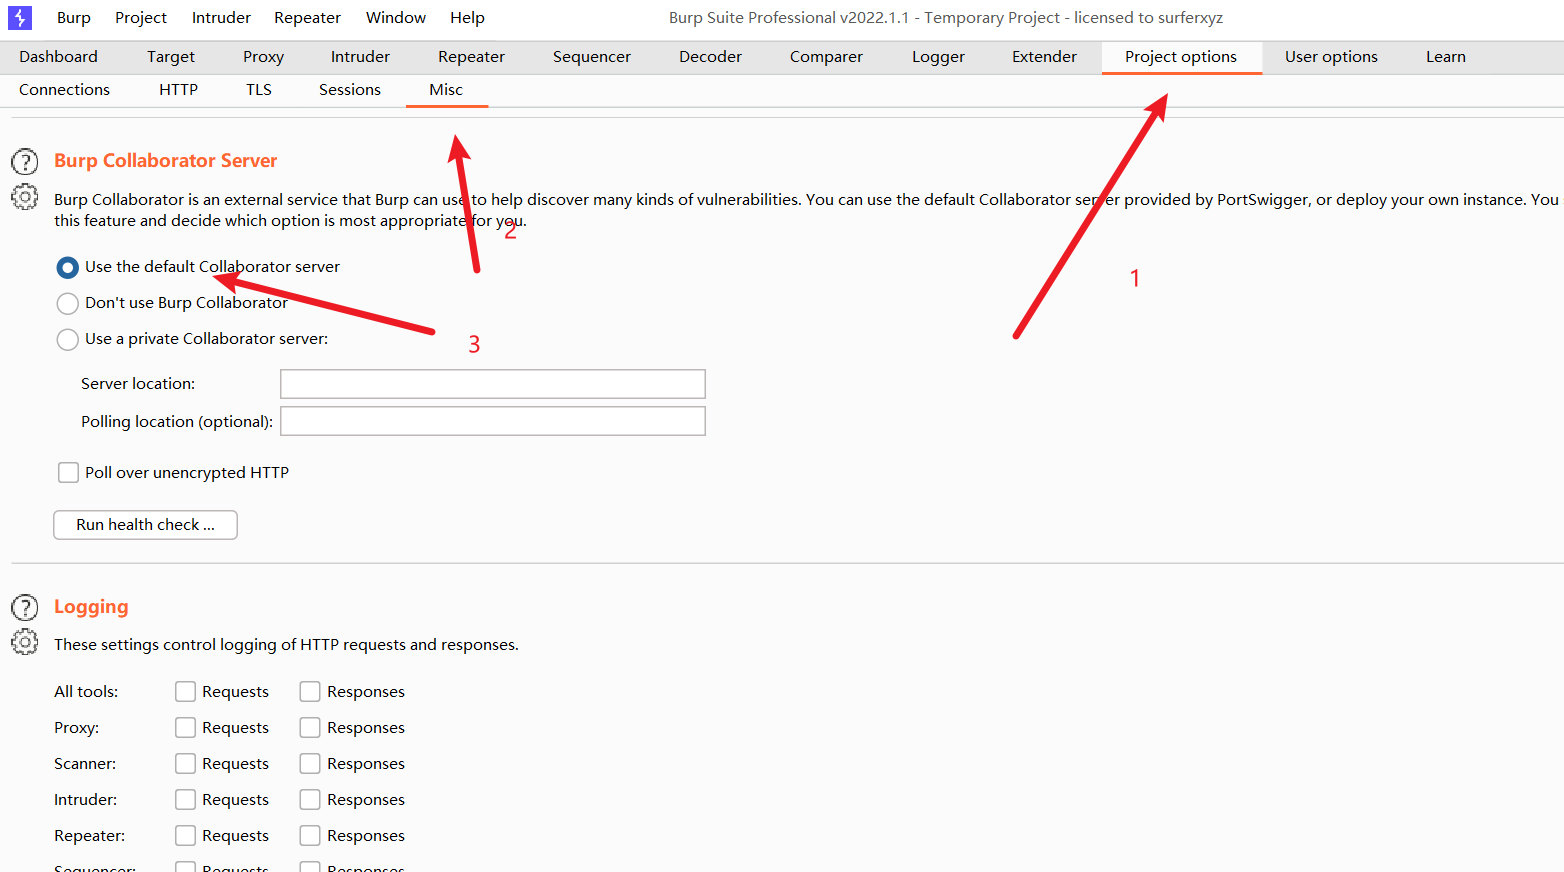The height and width of the screenshot is (872, 1564).
Task: Switch to the Decoder tab
Action: [710, 57]
